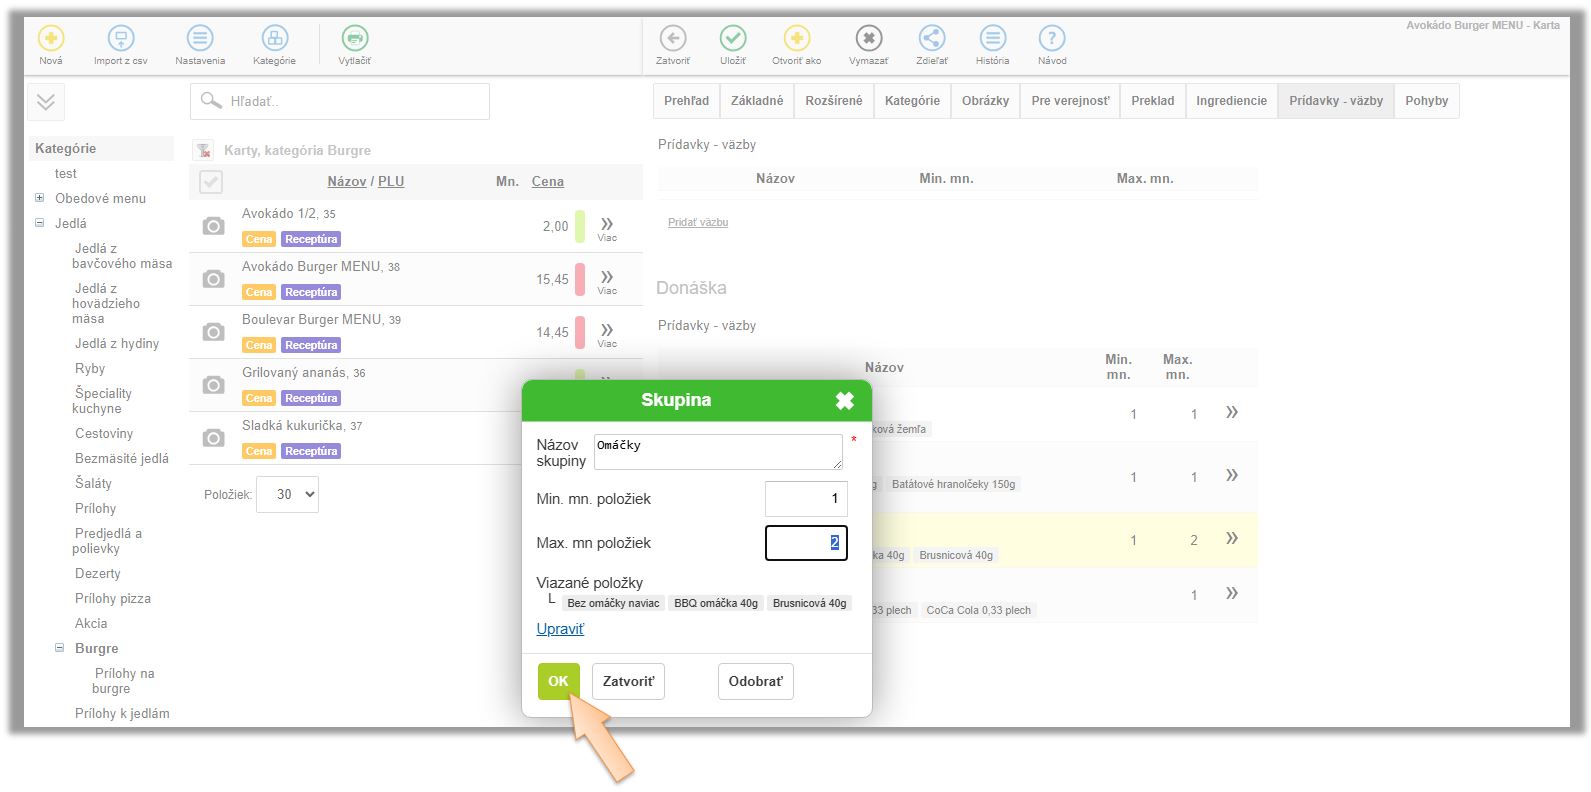Expand the Obedové menu category
The width and height of the screenshot is (1591, 792).
click(x=40, y=198)
